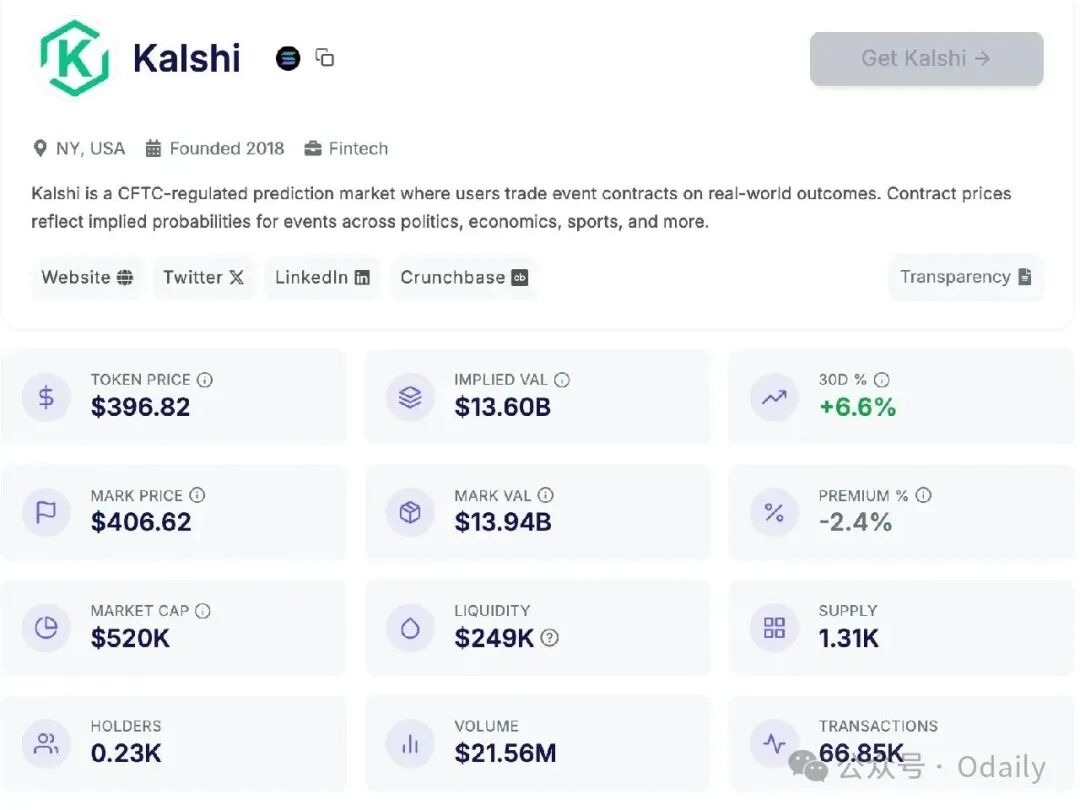
Task: Open the Crunchbase profile link
Action: pos(464,277)
